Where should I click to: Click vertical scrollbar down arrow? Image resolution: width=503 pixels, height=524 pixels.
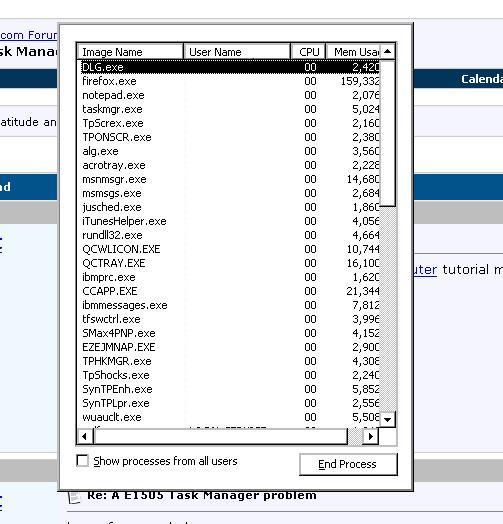click(x=387, y=419)
